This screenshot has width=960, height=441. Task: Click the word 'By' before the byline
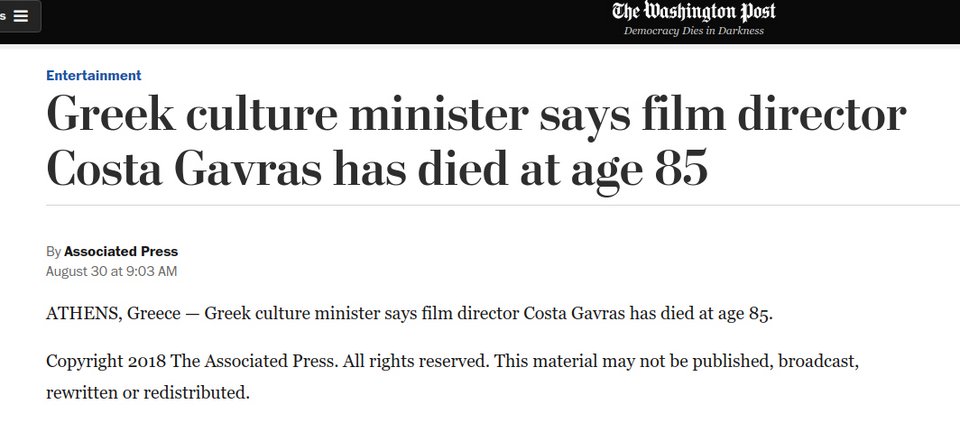(x=53, y=252)
